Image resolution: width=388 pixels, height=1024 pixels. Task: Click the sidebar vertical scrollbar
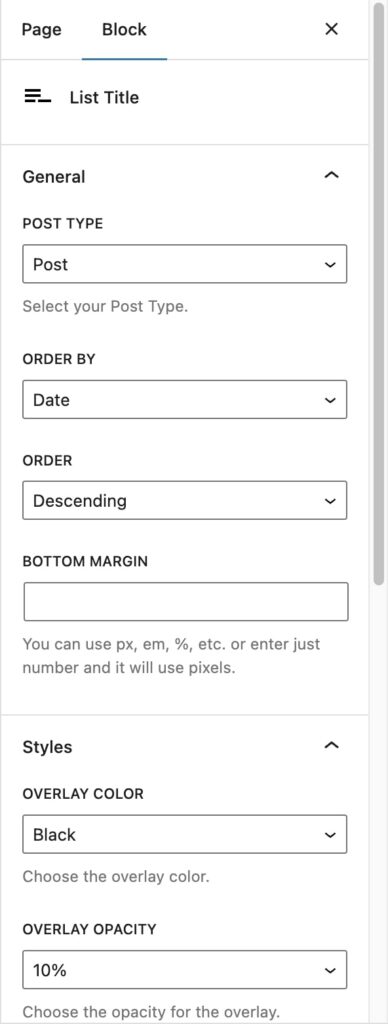click(379, 294)
